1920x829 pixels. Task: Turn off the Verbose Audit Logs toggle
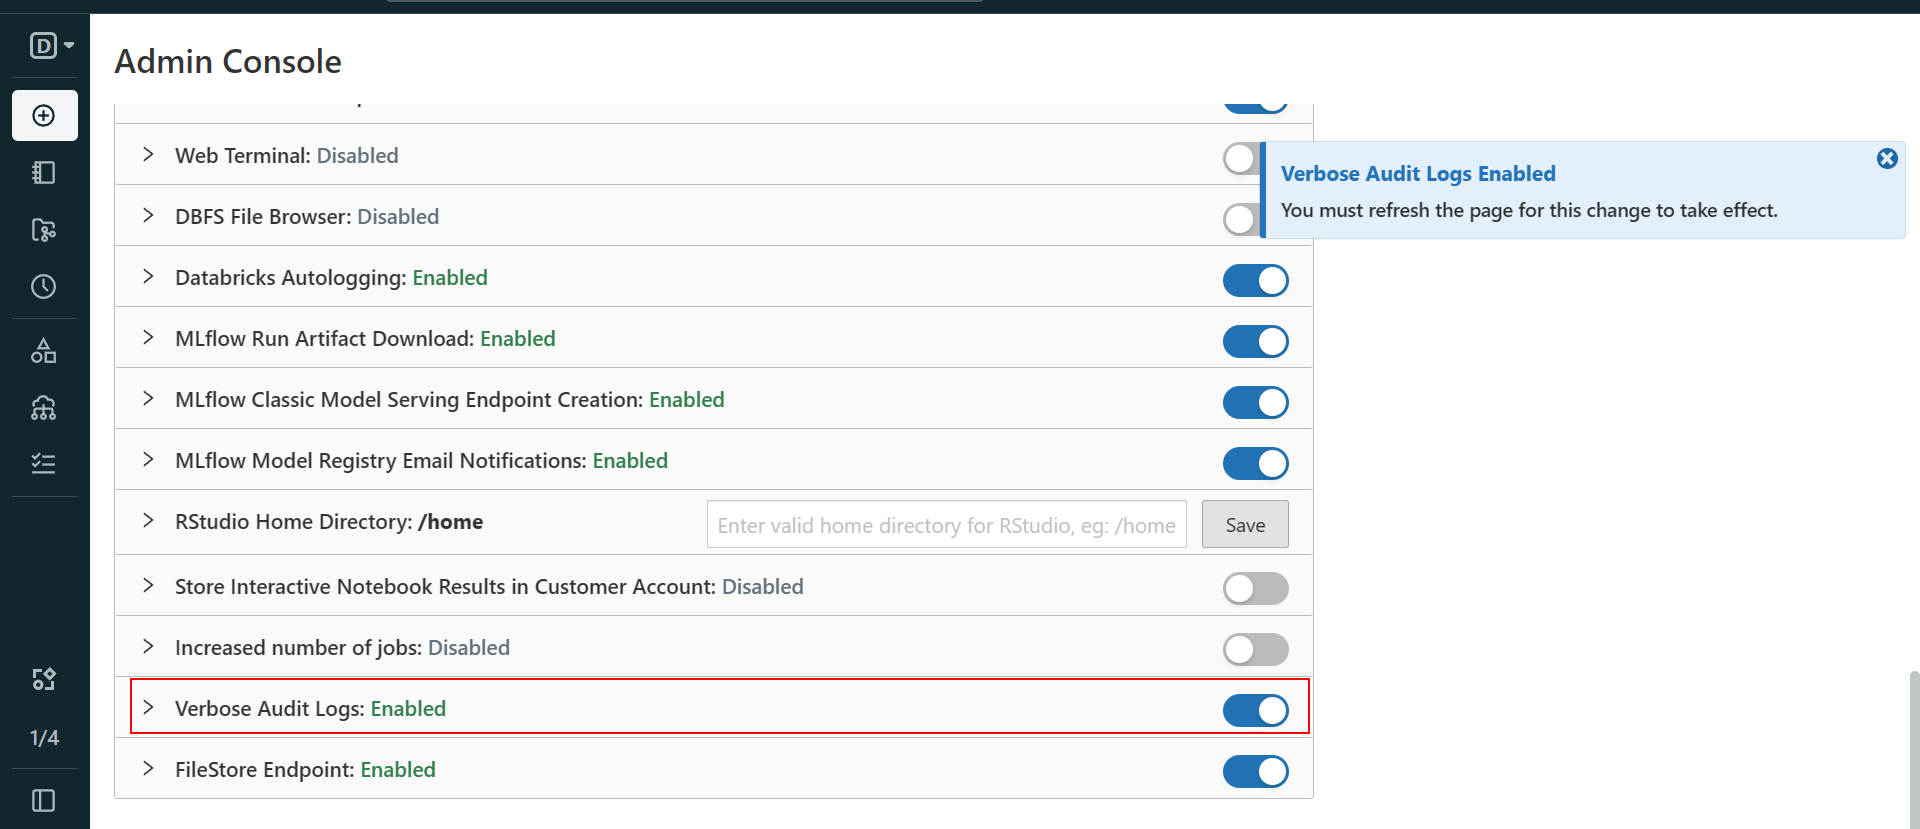(1256, 710)
